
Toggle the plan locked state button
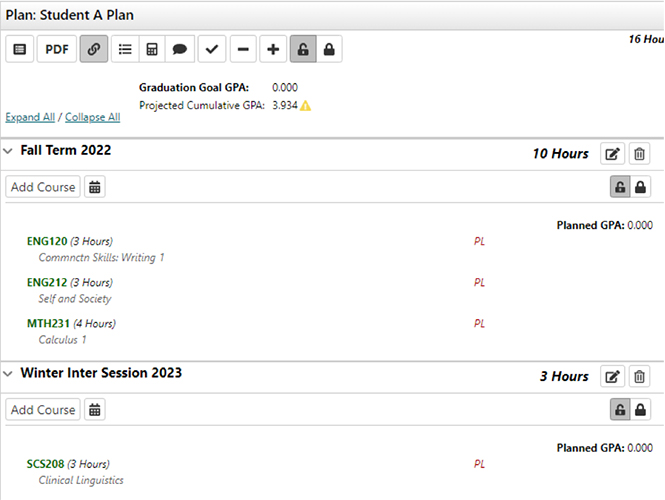328,49
